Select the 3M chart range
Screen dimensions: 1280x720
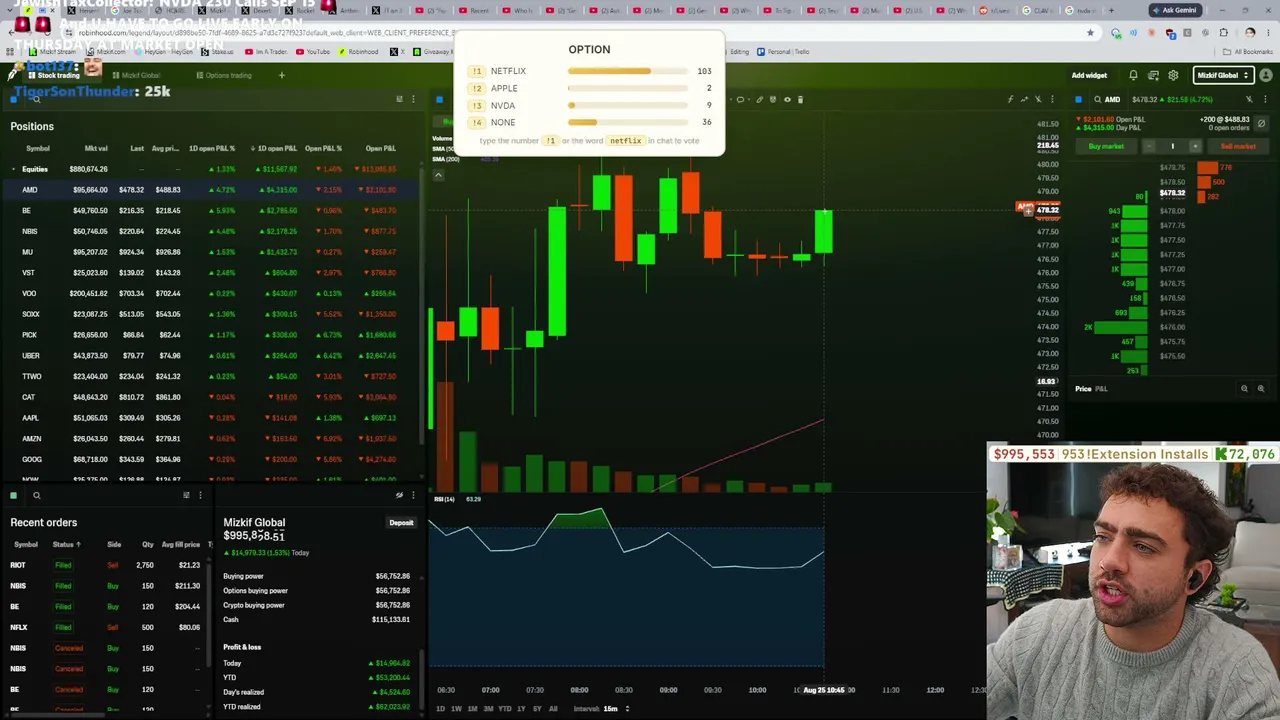488,709
